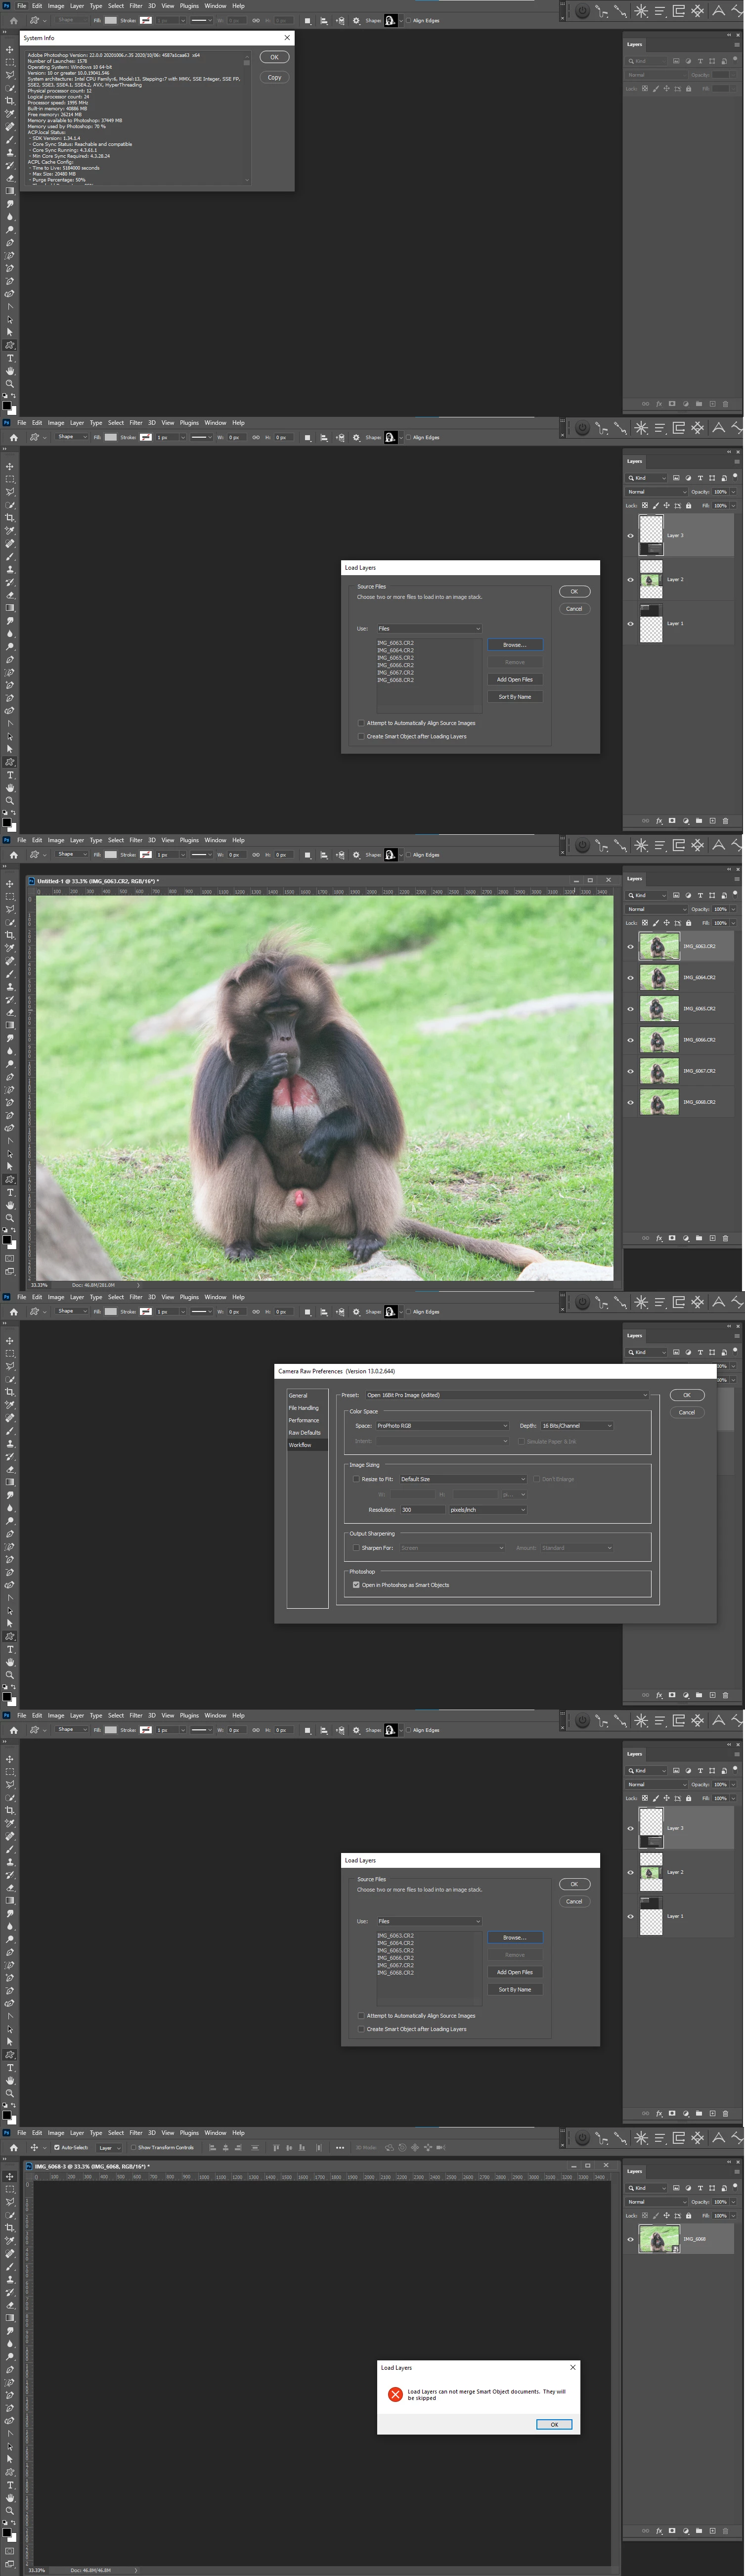Click OK in the System Info dialog

click(274, 57)
